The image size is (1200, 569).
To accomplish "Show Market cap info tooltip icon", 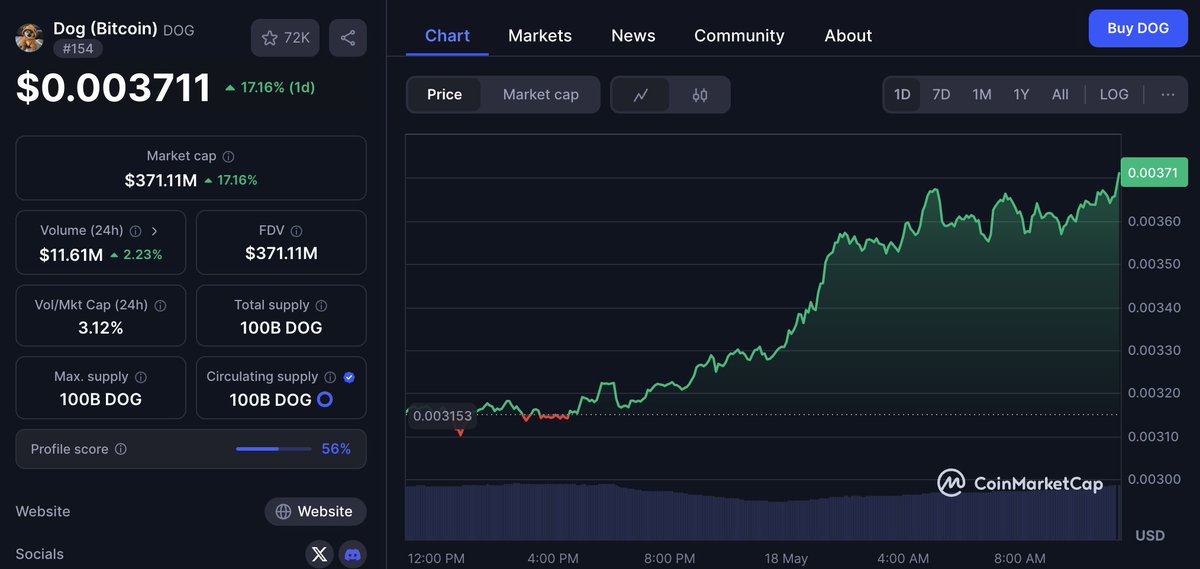I will [x=228, y=157].
